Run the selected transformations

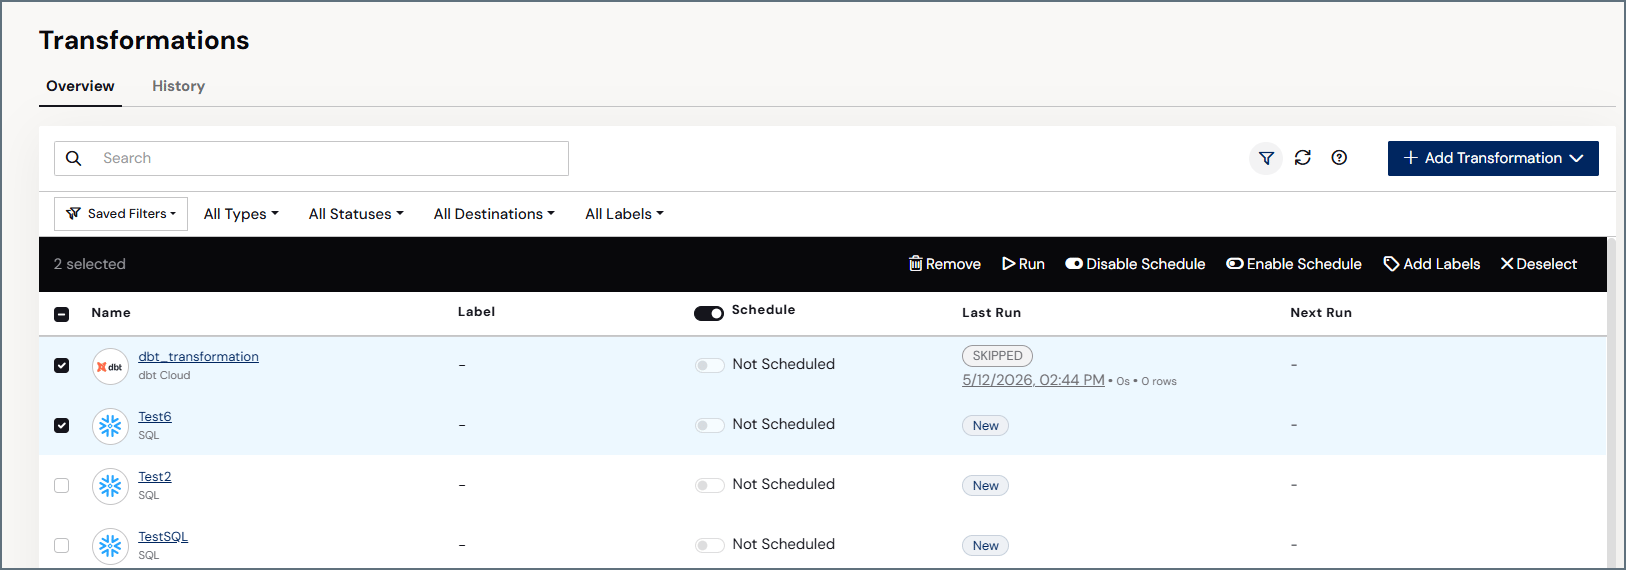click(x=1023, y=264)
